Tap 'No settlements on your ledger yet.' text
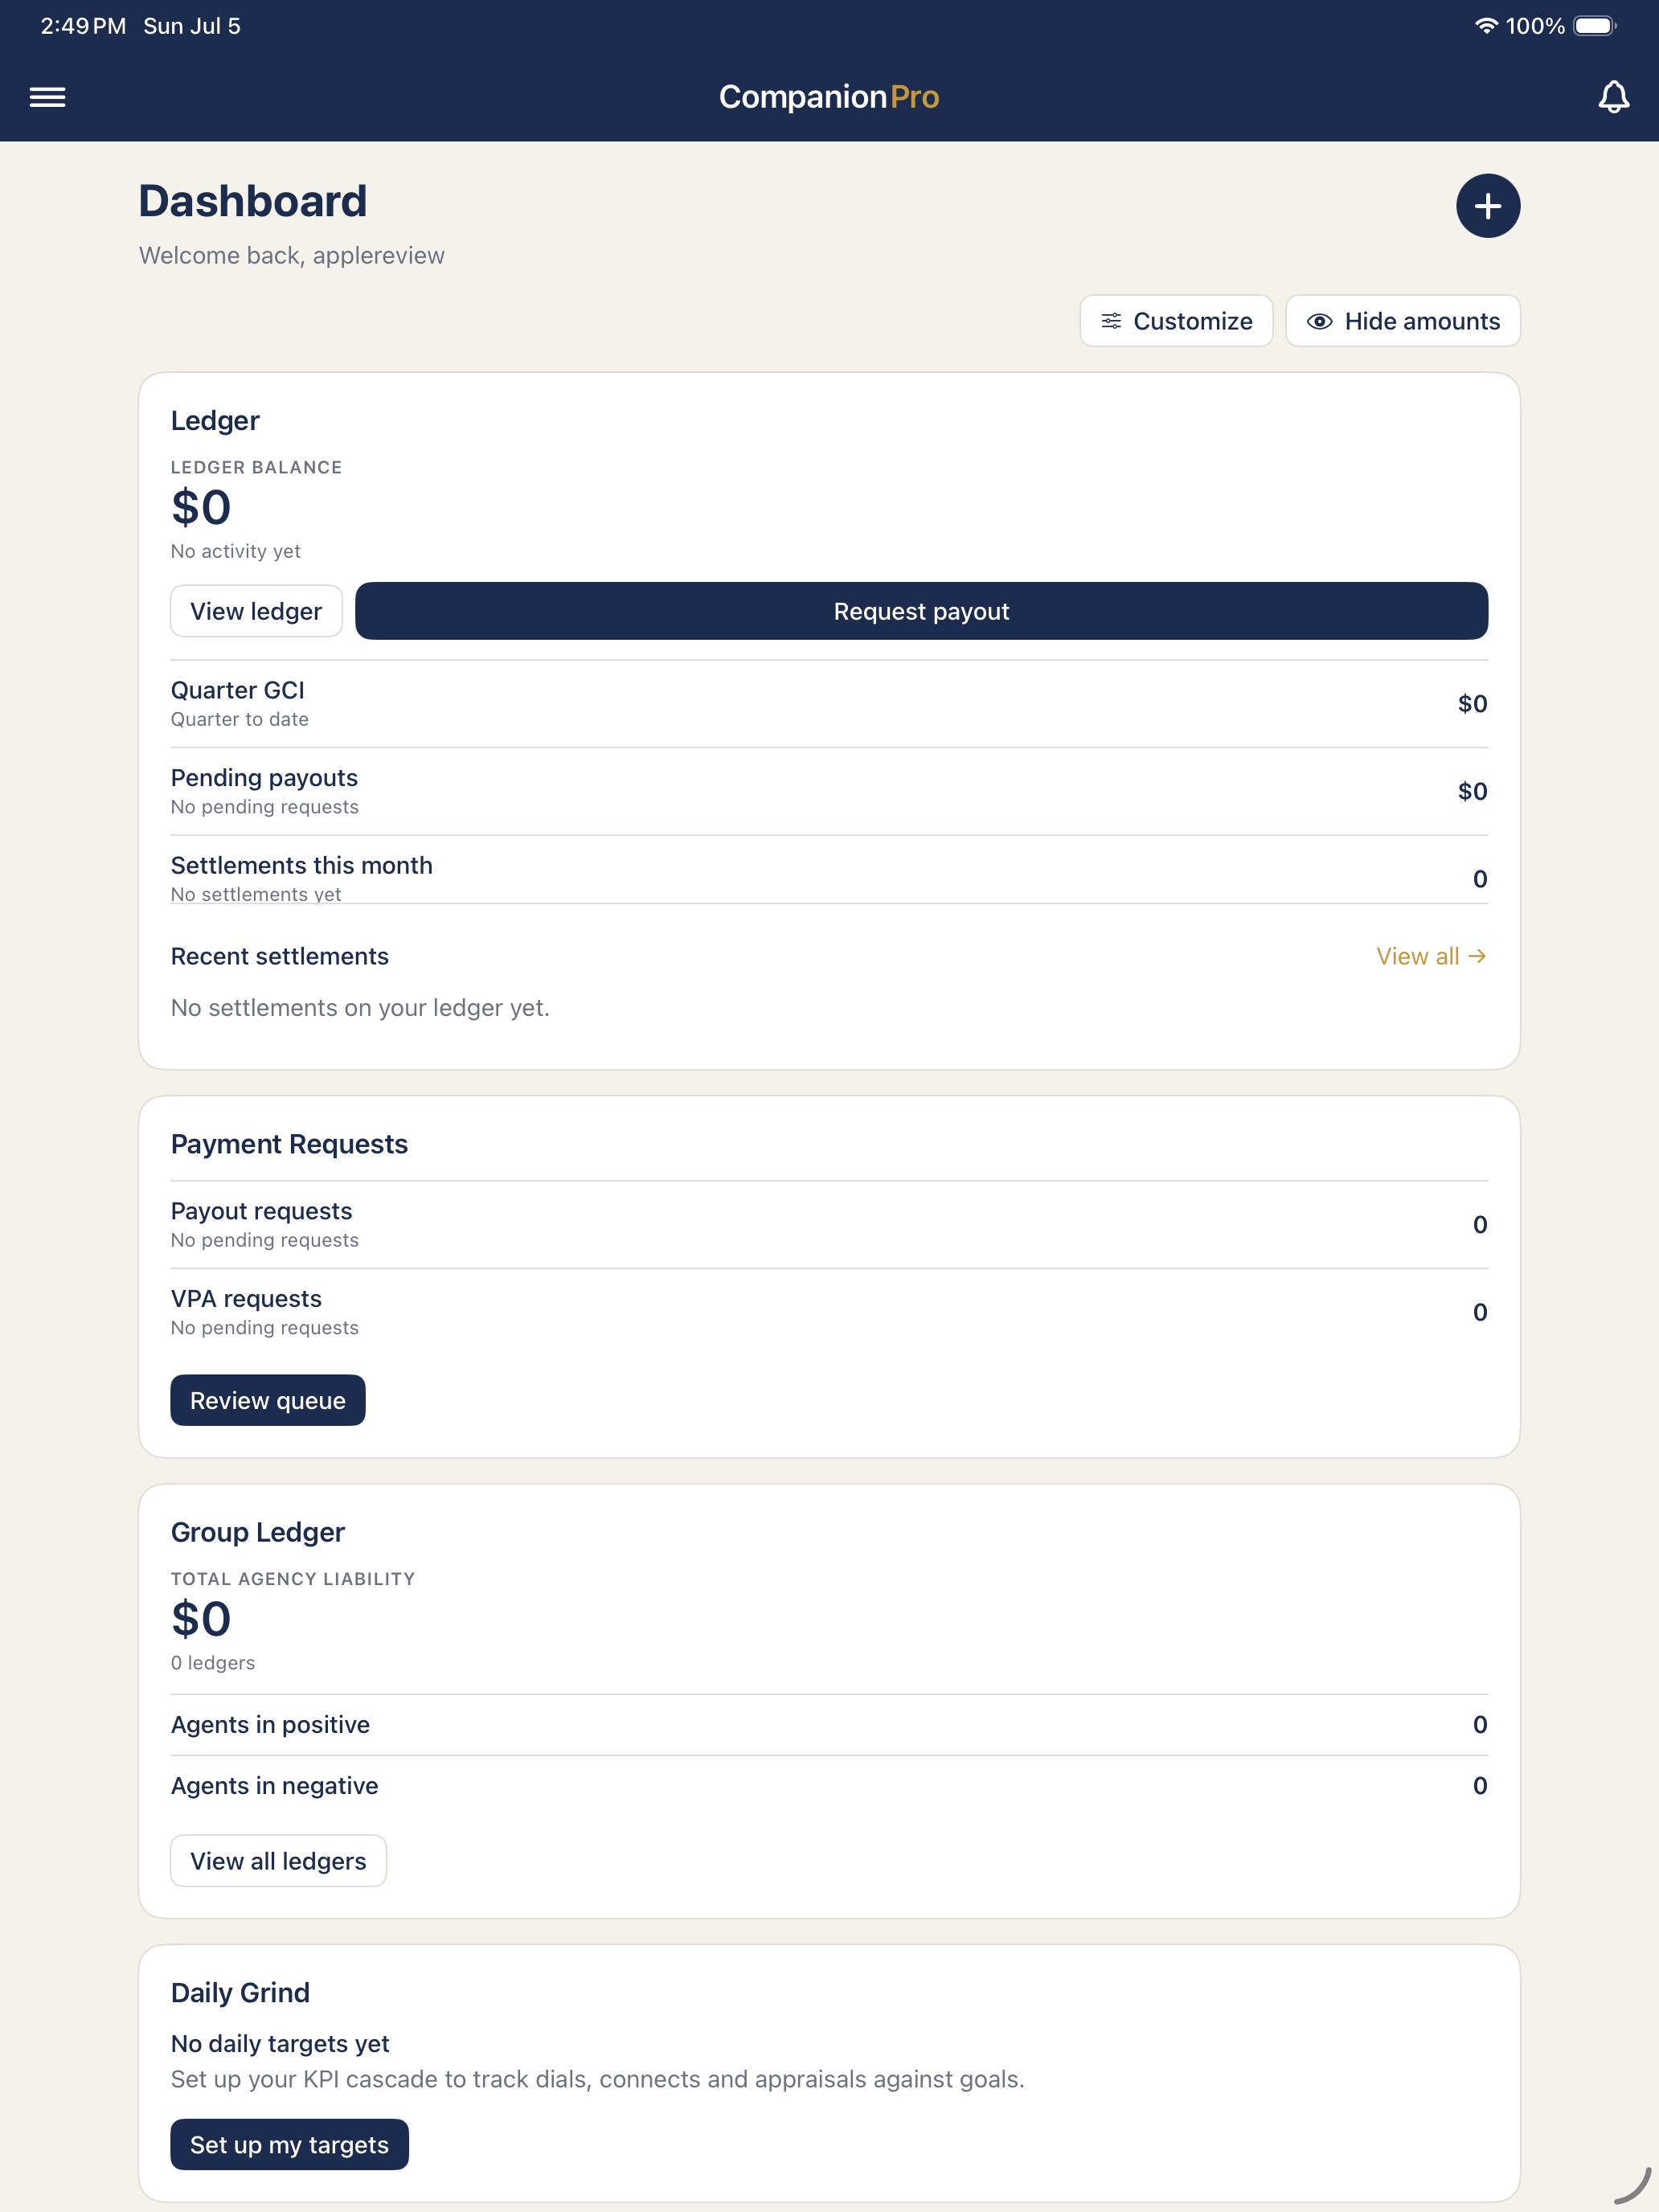Image resolution: width=1659 pixels, height=2212 pixels. [360, 1007]
